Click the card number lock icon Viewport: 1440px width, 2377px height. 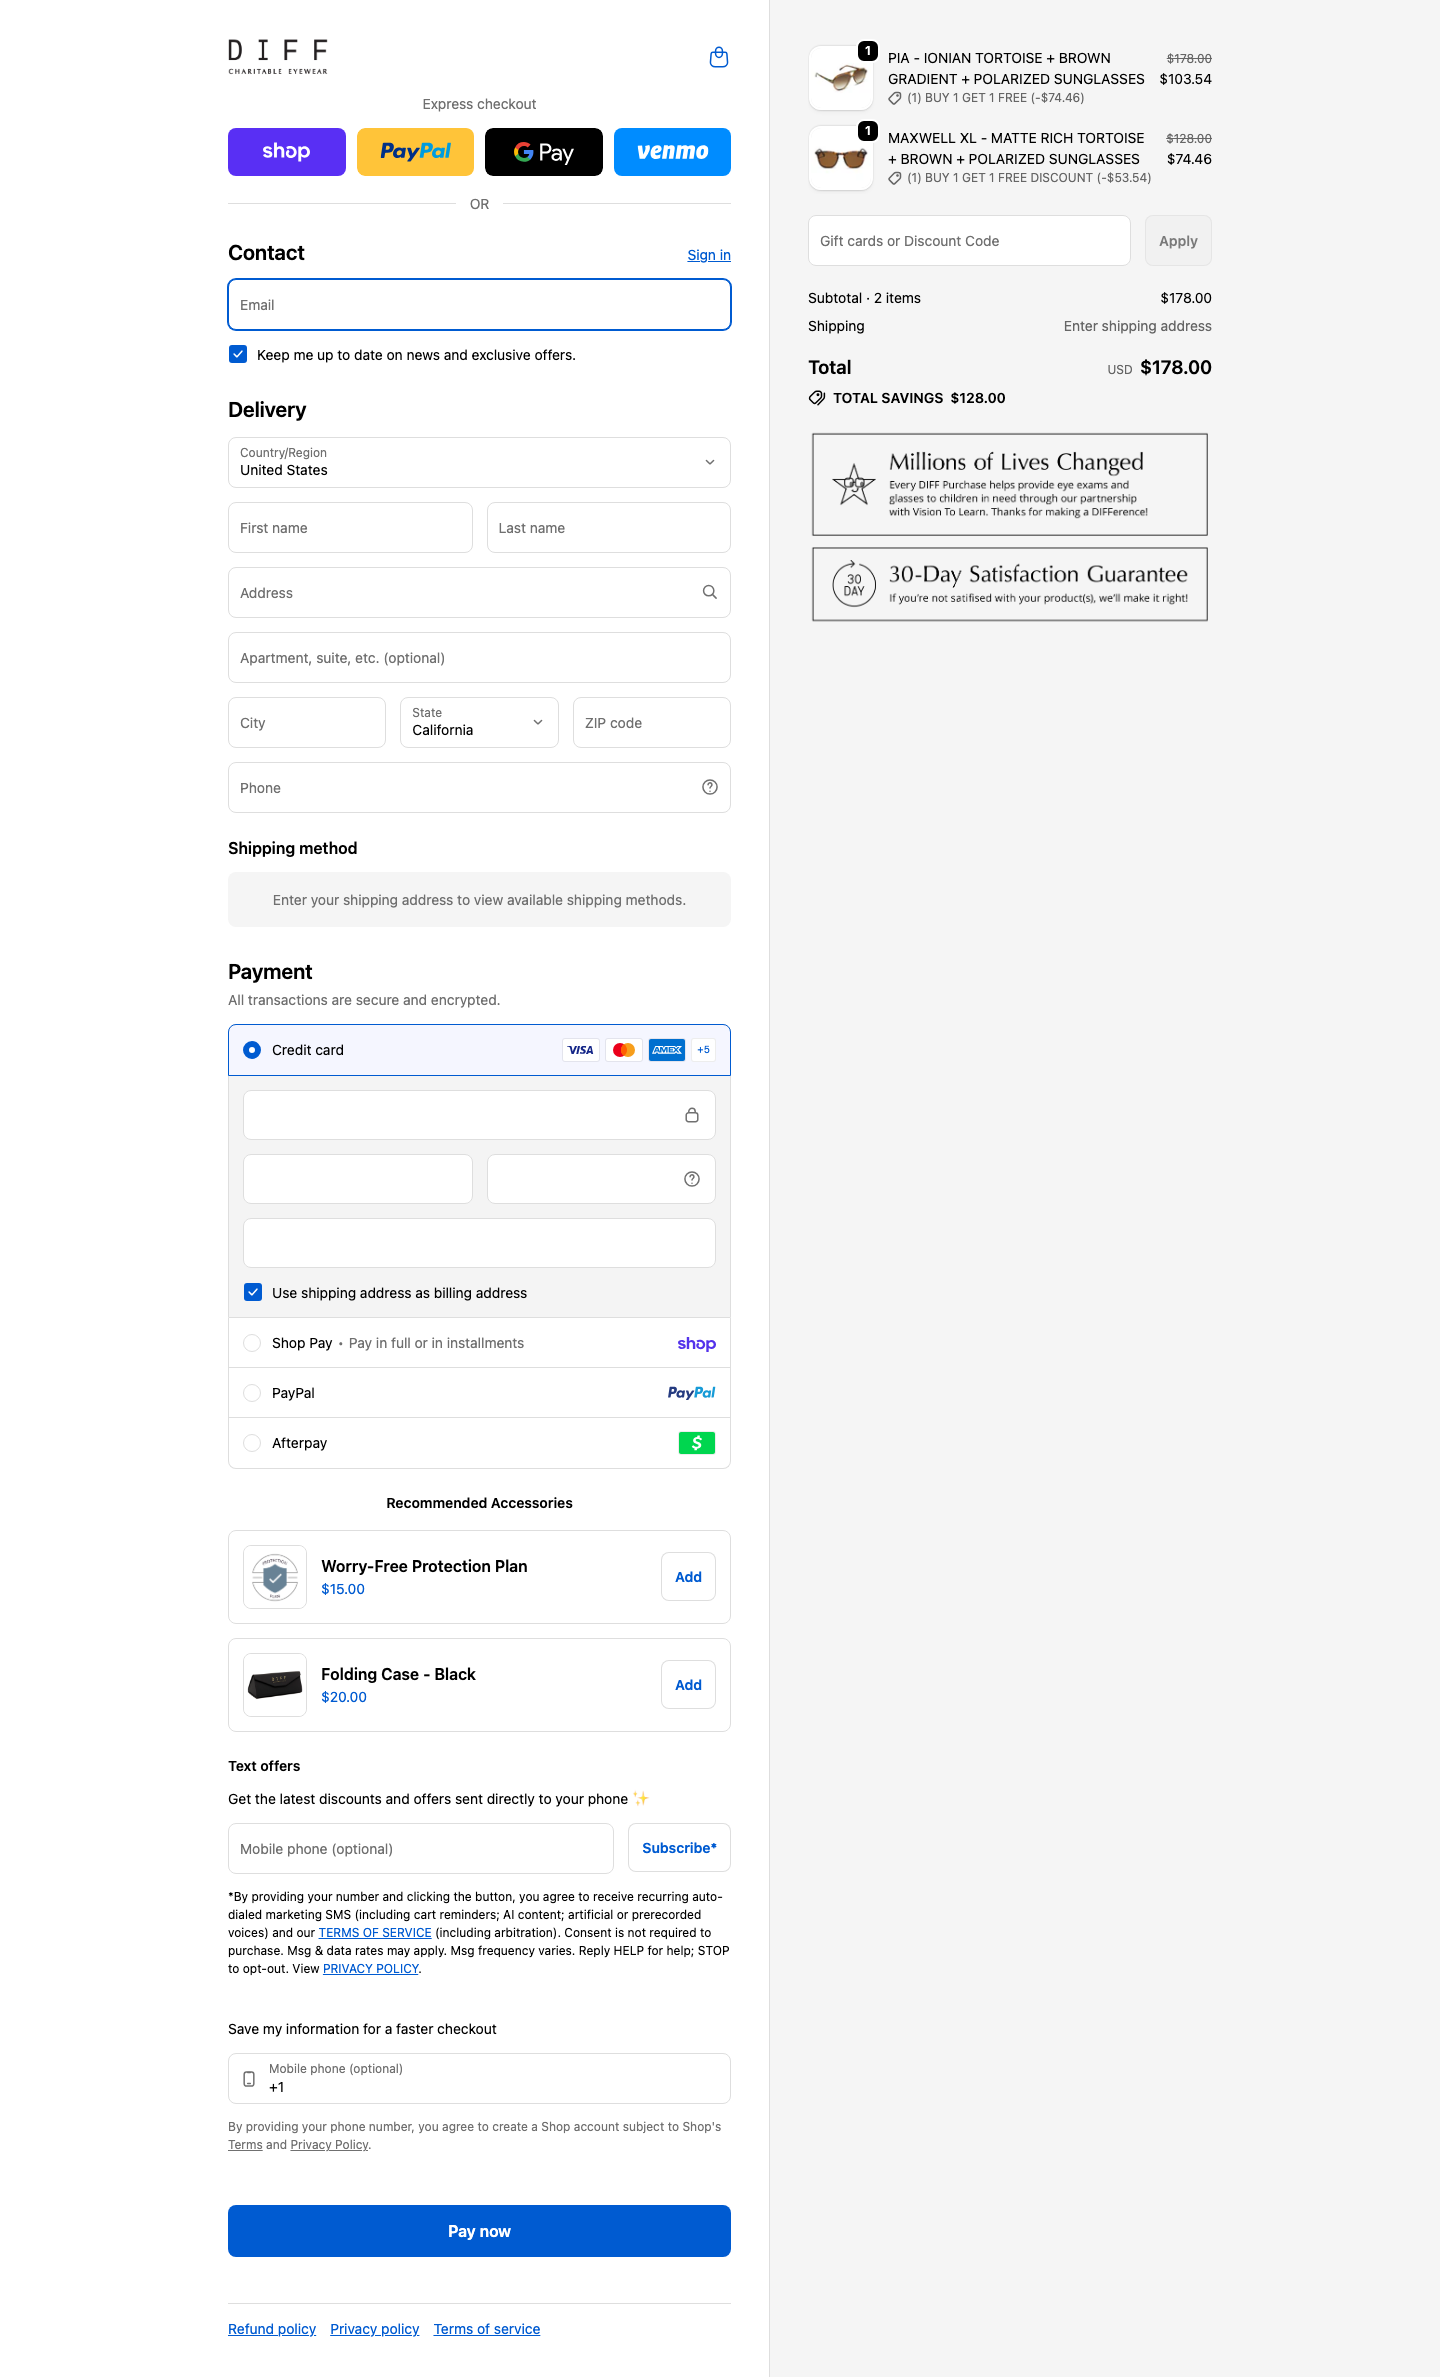click(x=691, y=1115)
